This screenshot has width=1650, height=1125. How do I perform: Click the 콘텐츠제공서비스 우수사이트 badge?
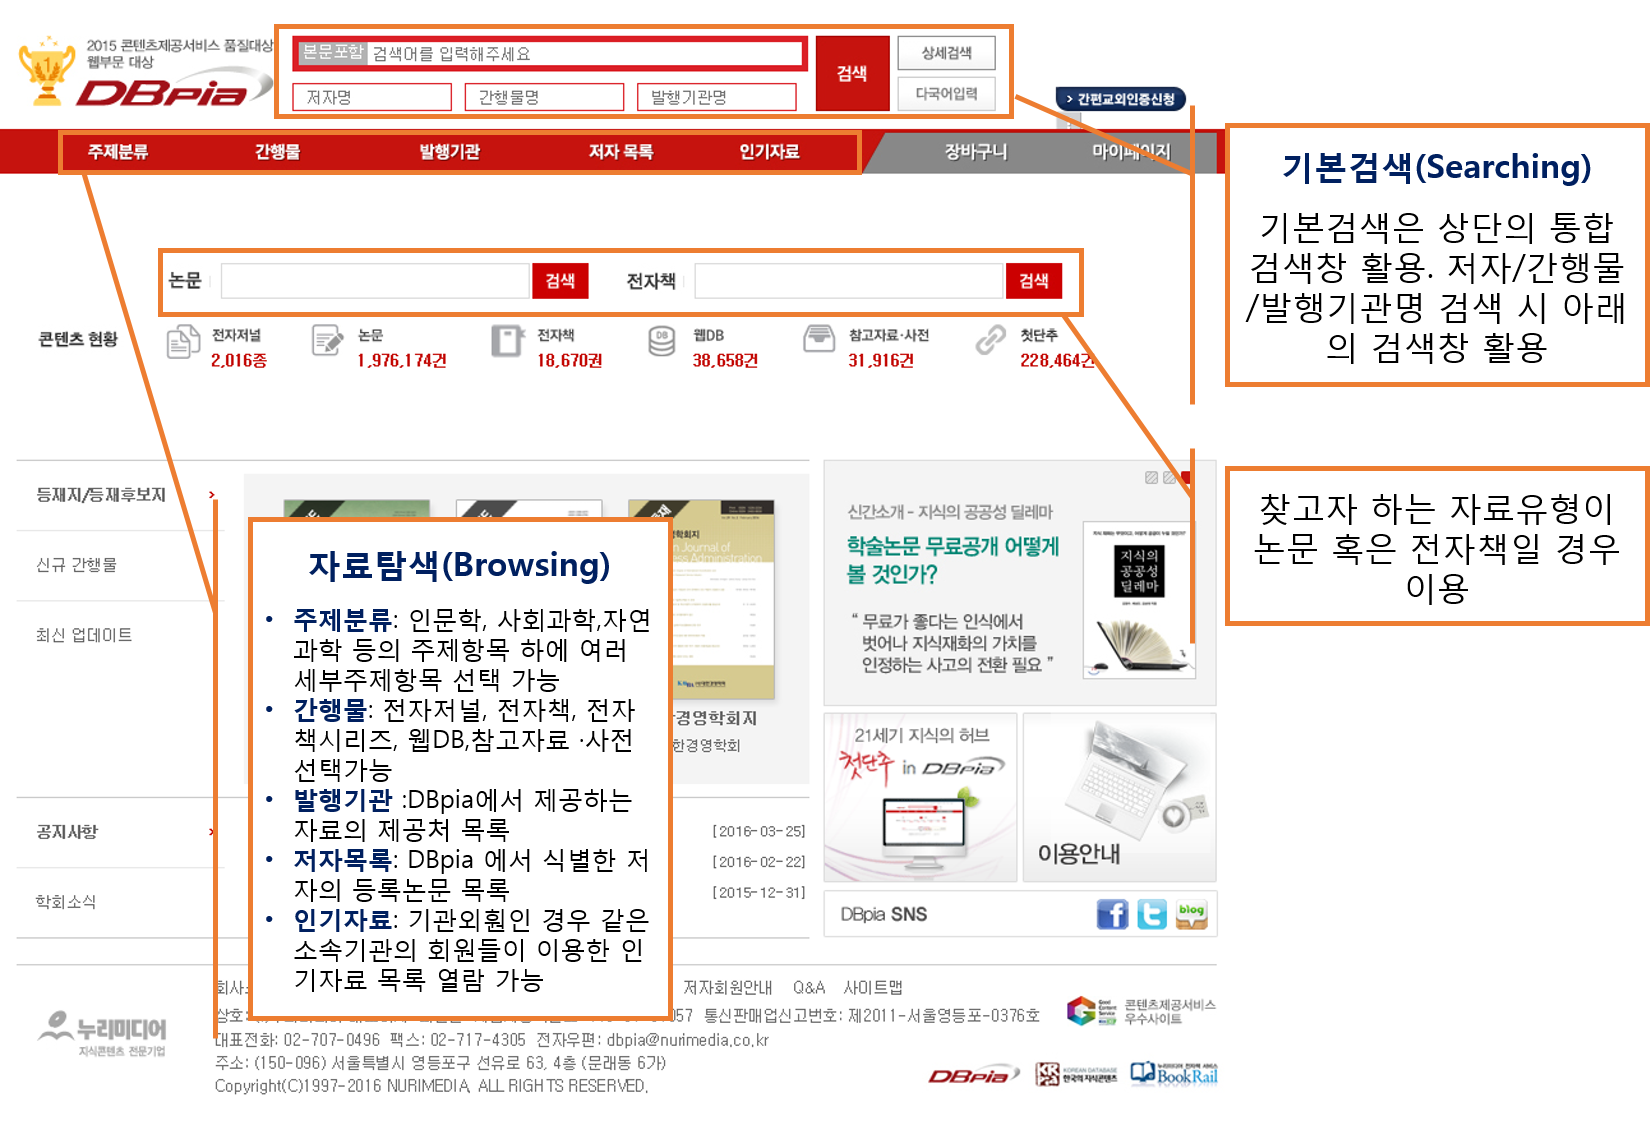click(1141, 1011)
